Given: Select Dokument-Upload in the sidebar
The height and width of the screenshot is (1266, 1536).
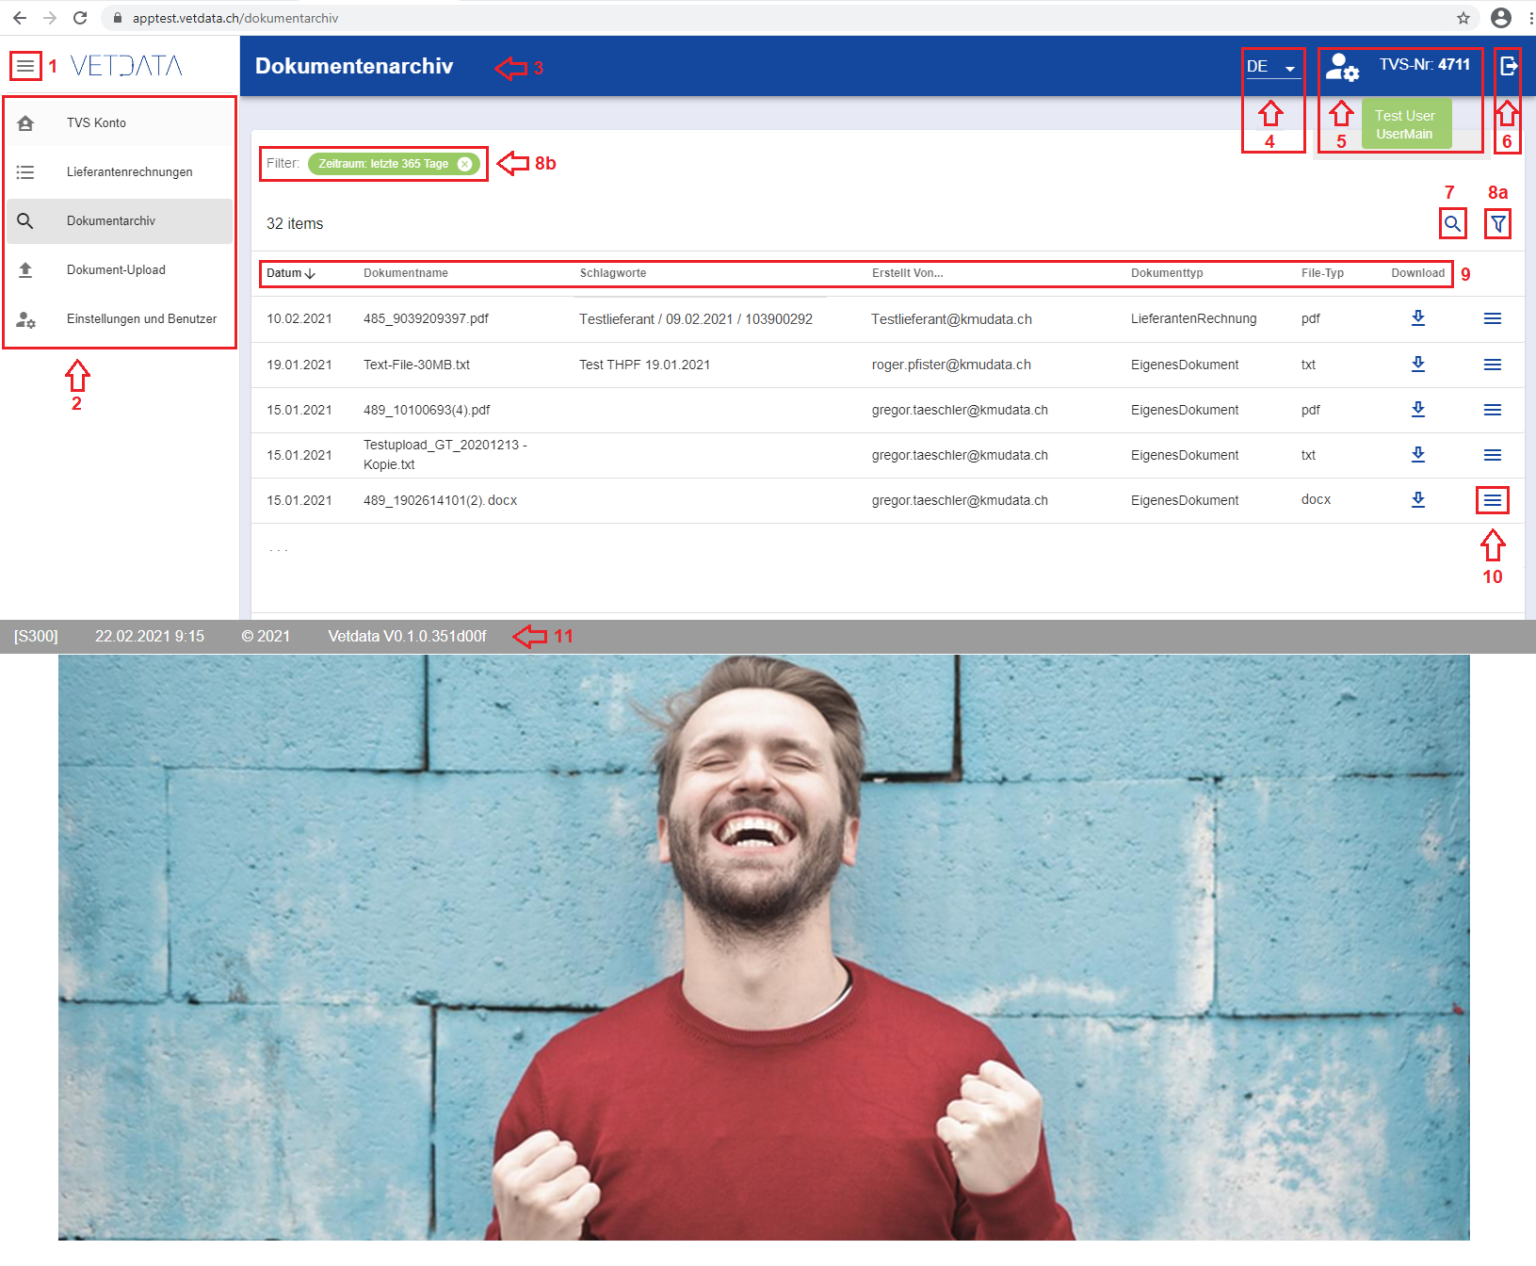Looking at the screenshot, I should click(x=116, y=270).
